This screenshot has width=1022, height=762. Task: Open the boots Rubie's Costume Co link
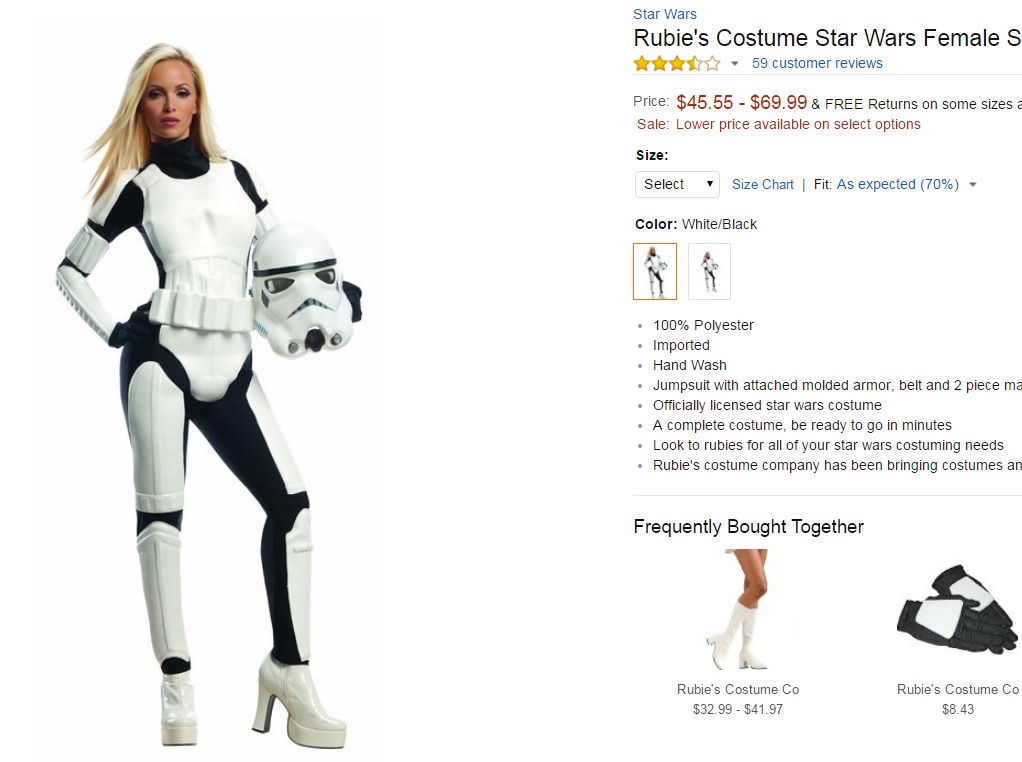click(x=738, y=689)
